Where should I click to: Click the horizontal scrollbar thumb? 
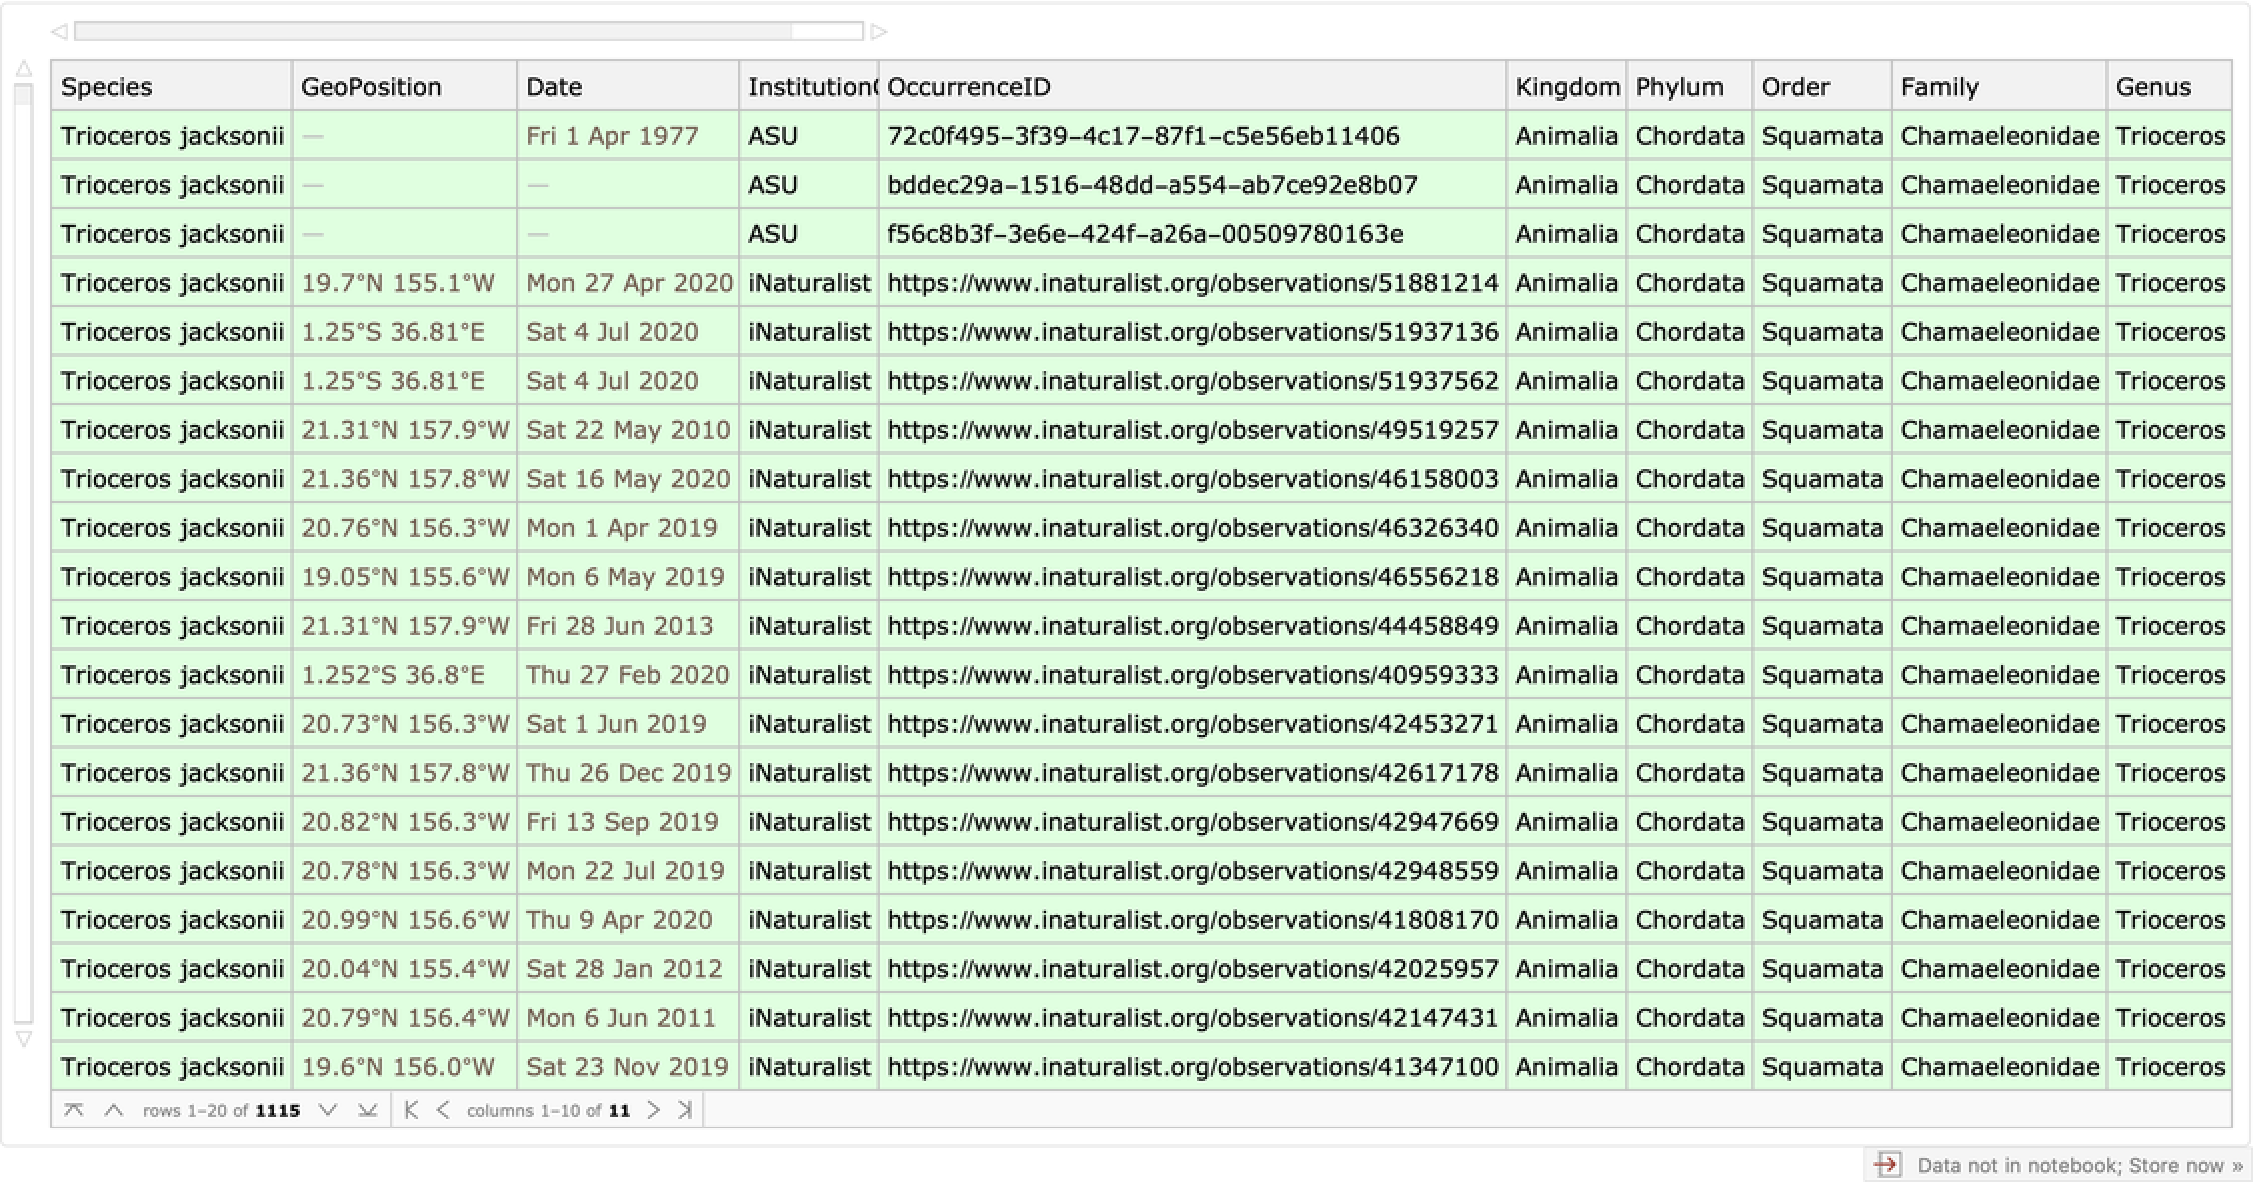[x=433, y=31]
